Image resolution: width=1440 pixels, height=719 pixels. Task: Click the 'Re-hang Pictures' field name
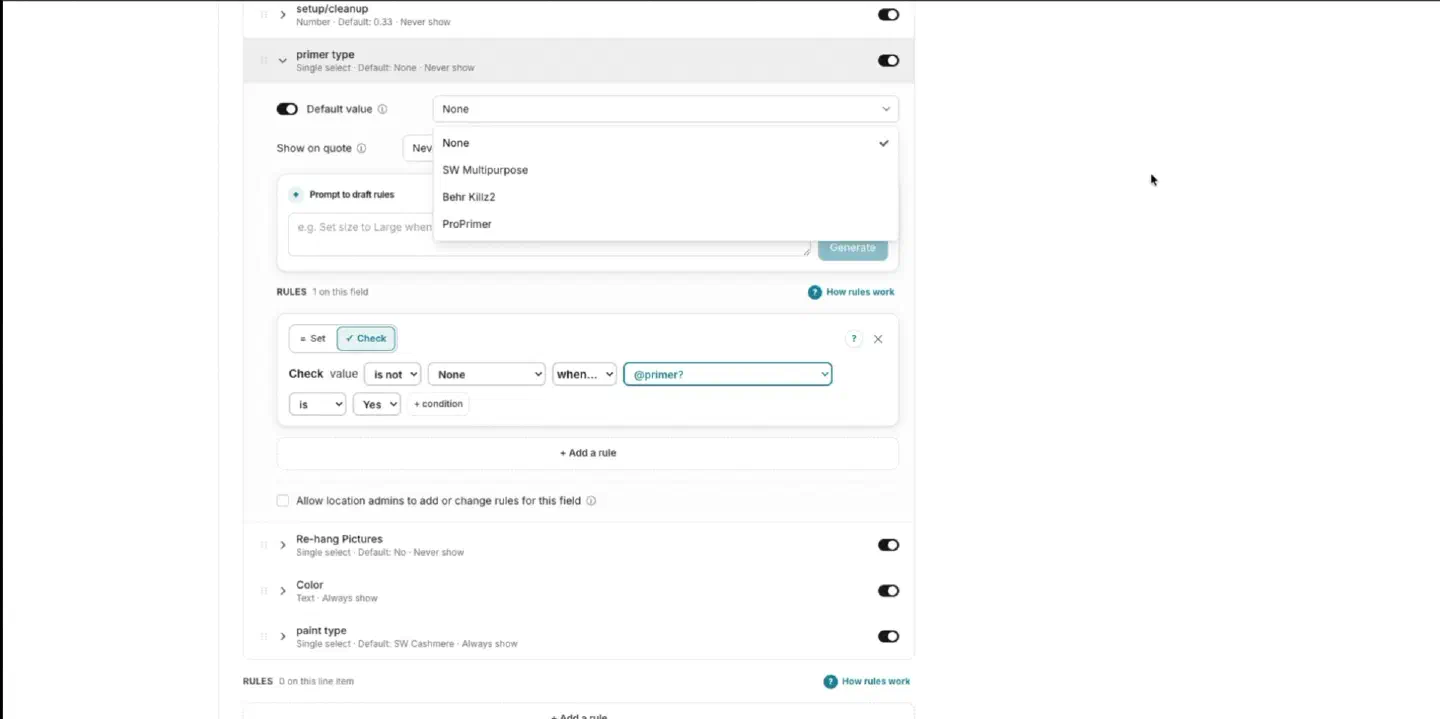point(339,539)
